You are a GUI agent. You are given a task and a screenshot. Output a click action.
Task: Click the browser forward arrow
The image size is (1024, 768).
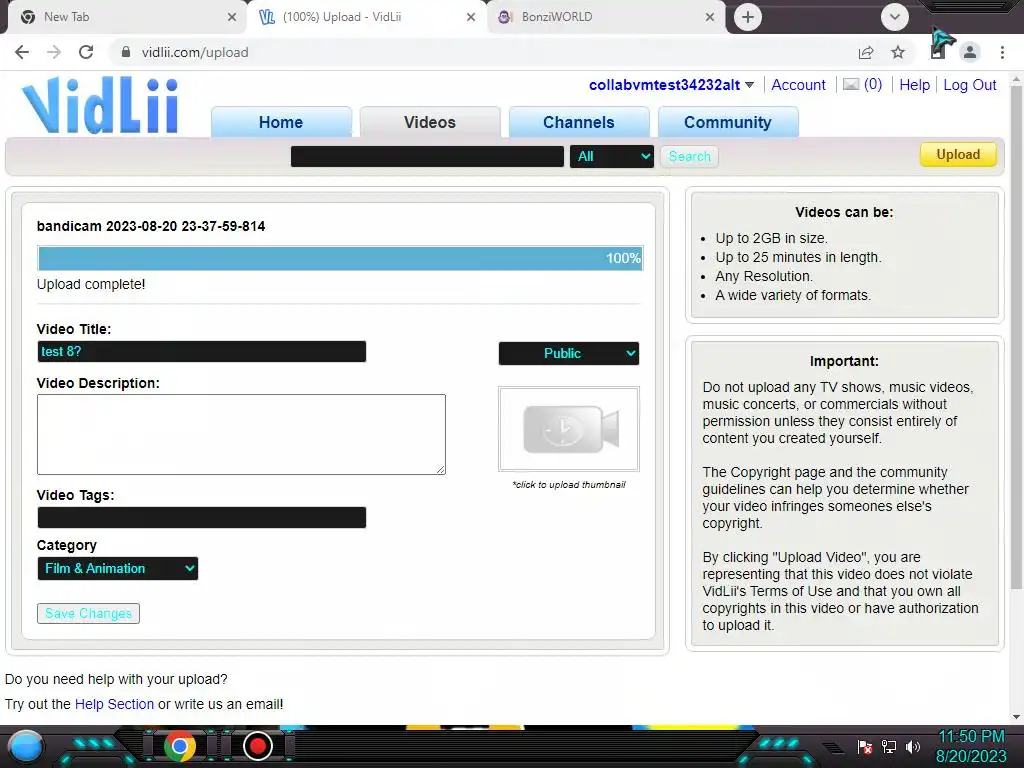click(x=54, y=52)
